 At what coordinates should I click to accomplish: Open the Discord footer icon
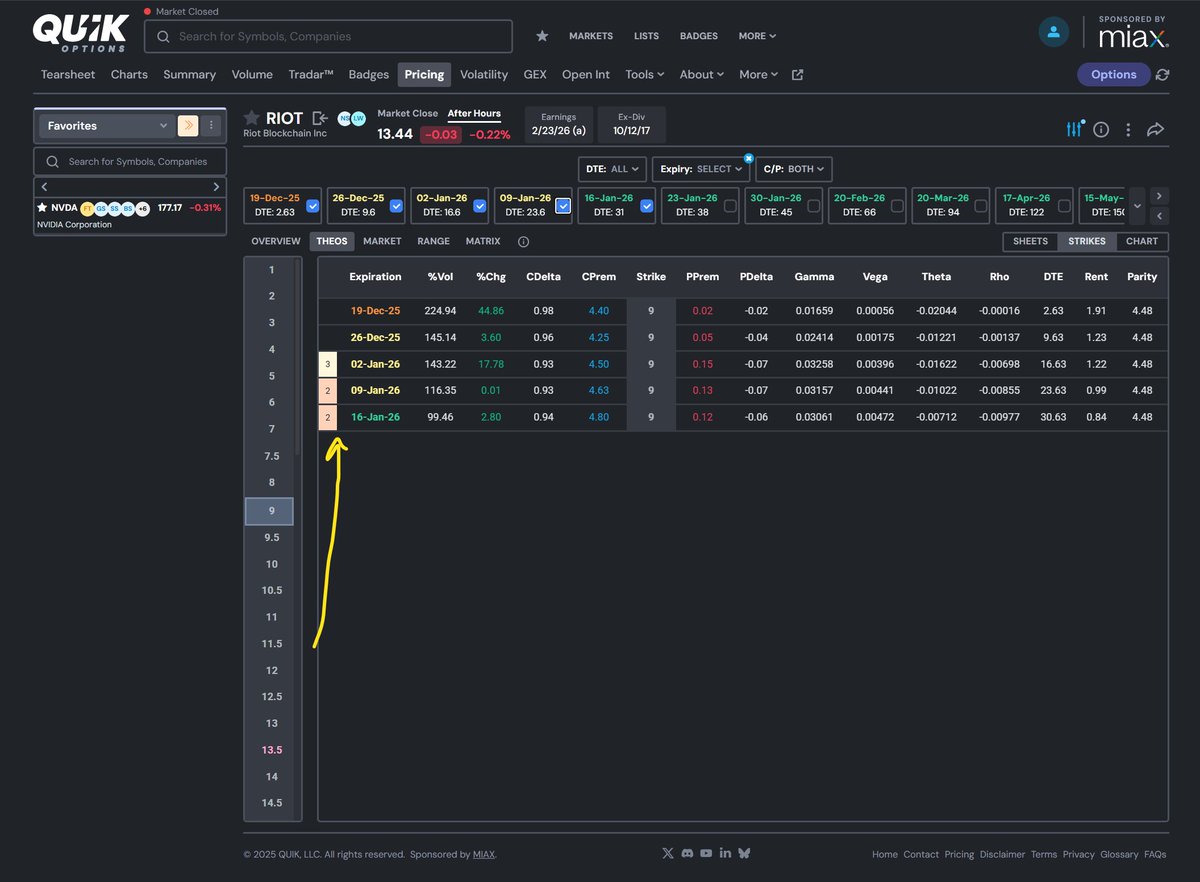click(687, 853)
